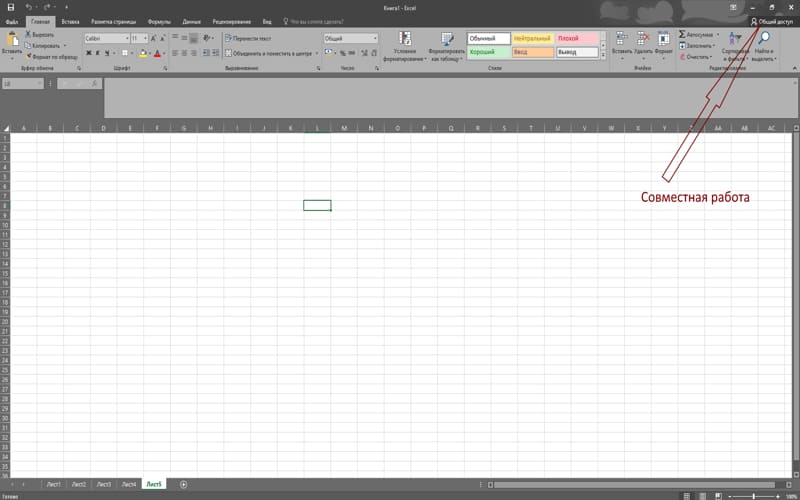Screen dimensions: 800x500
Task: Switch to the Рецензирование tab
Action: tap(232, 22)
